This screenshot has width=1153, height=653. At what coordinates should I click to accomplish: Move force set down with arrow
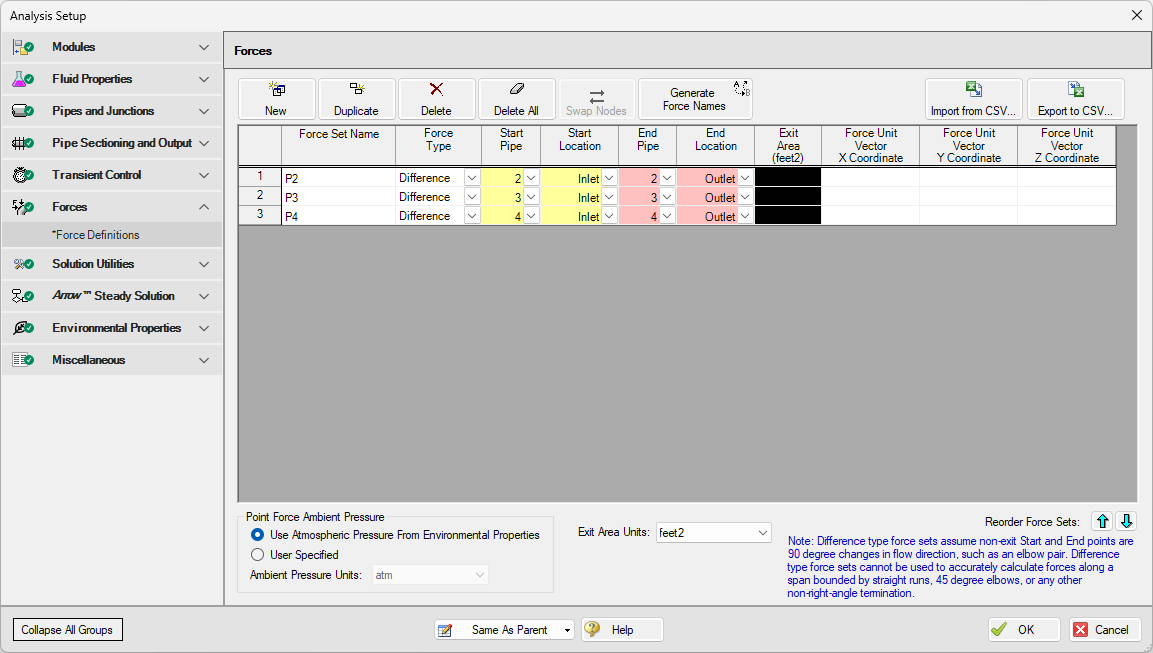pyautogui.click(x=1127, y=521)
